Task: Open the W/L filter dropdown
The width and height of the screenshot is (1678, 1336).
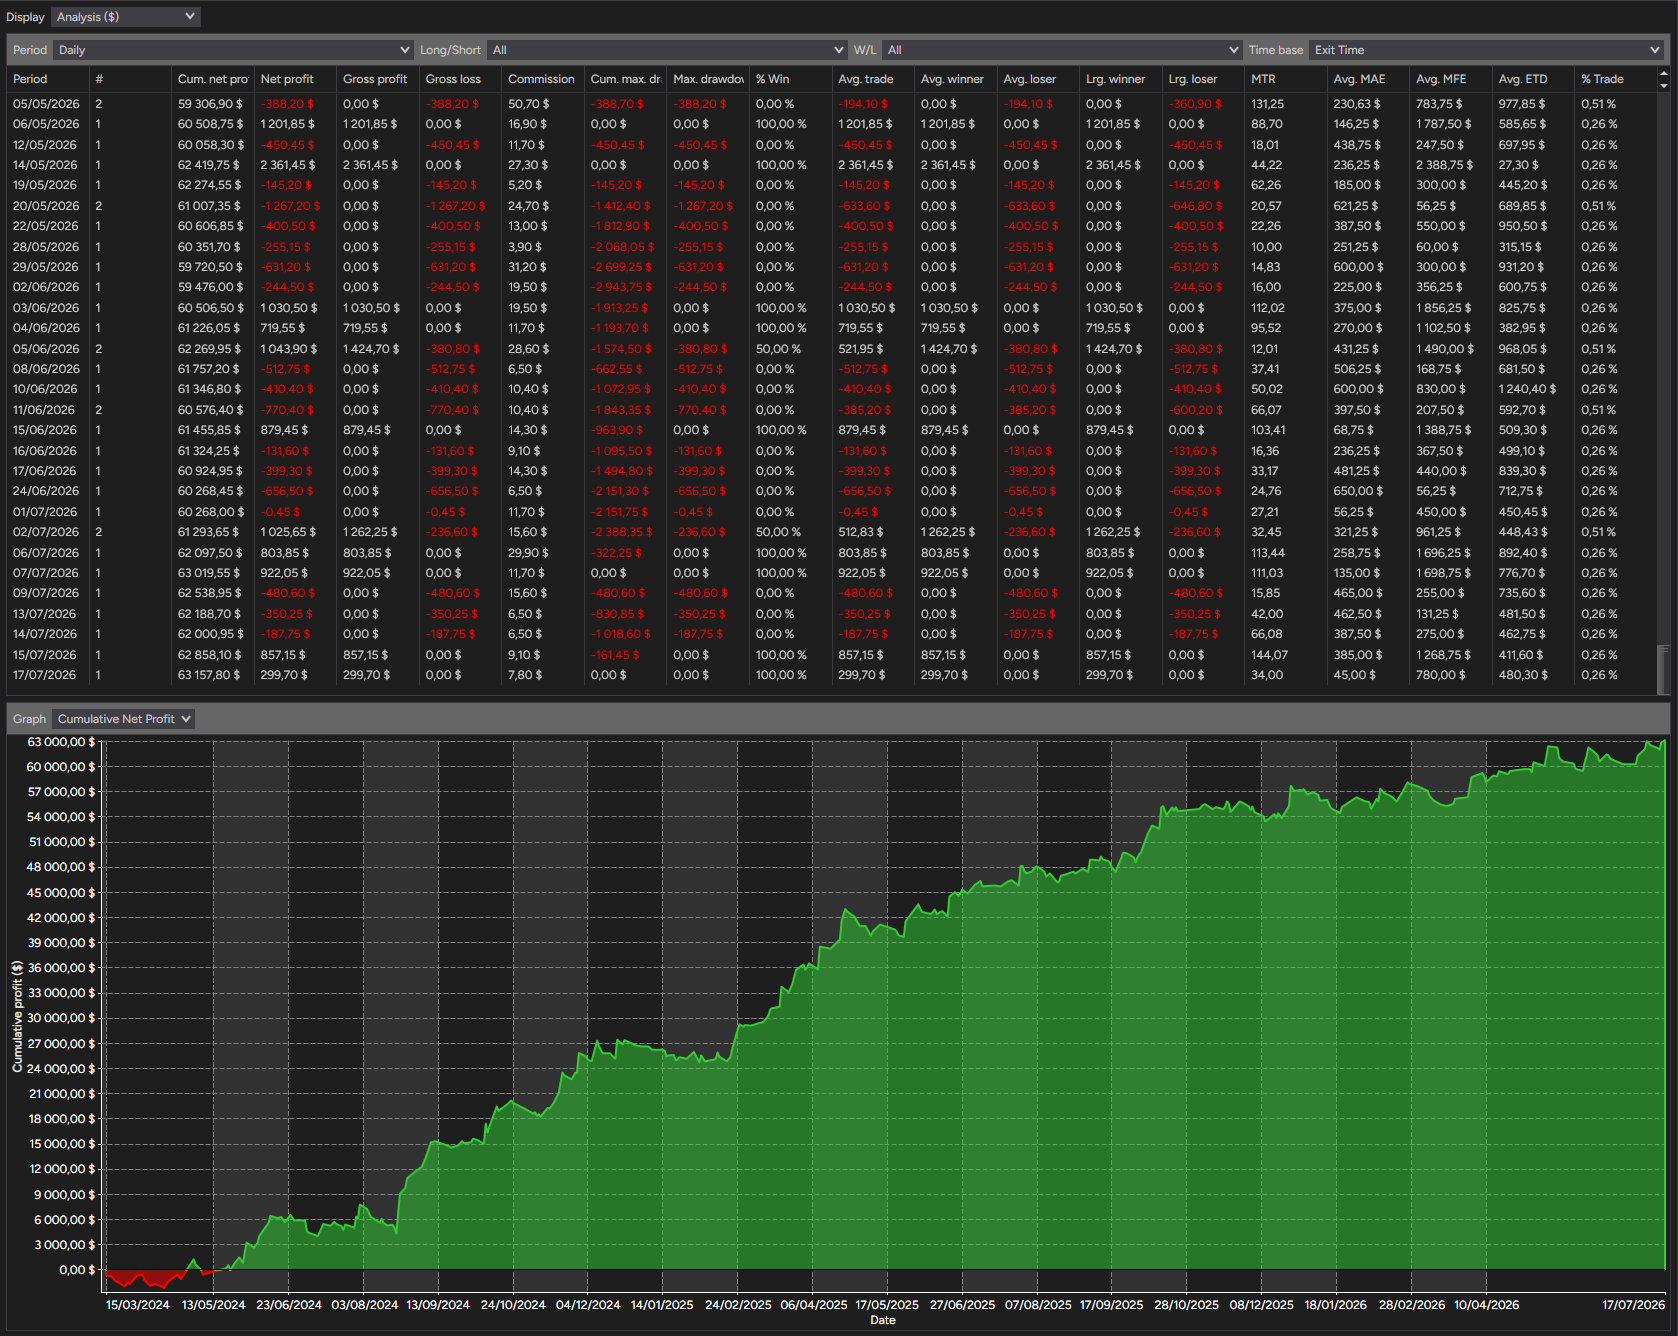Action: [x=1062, y=50]
